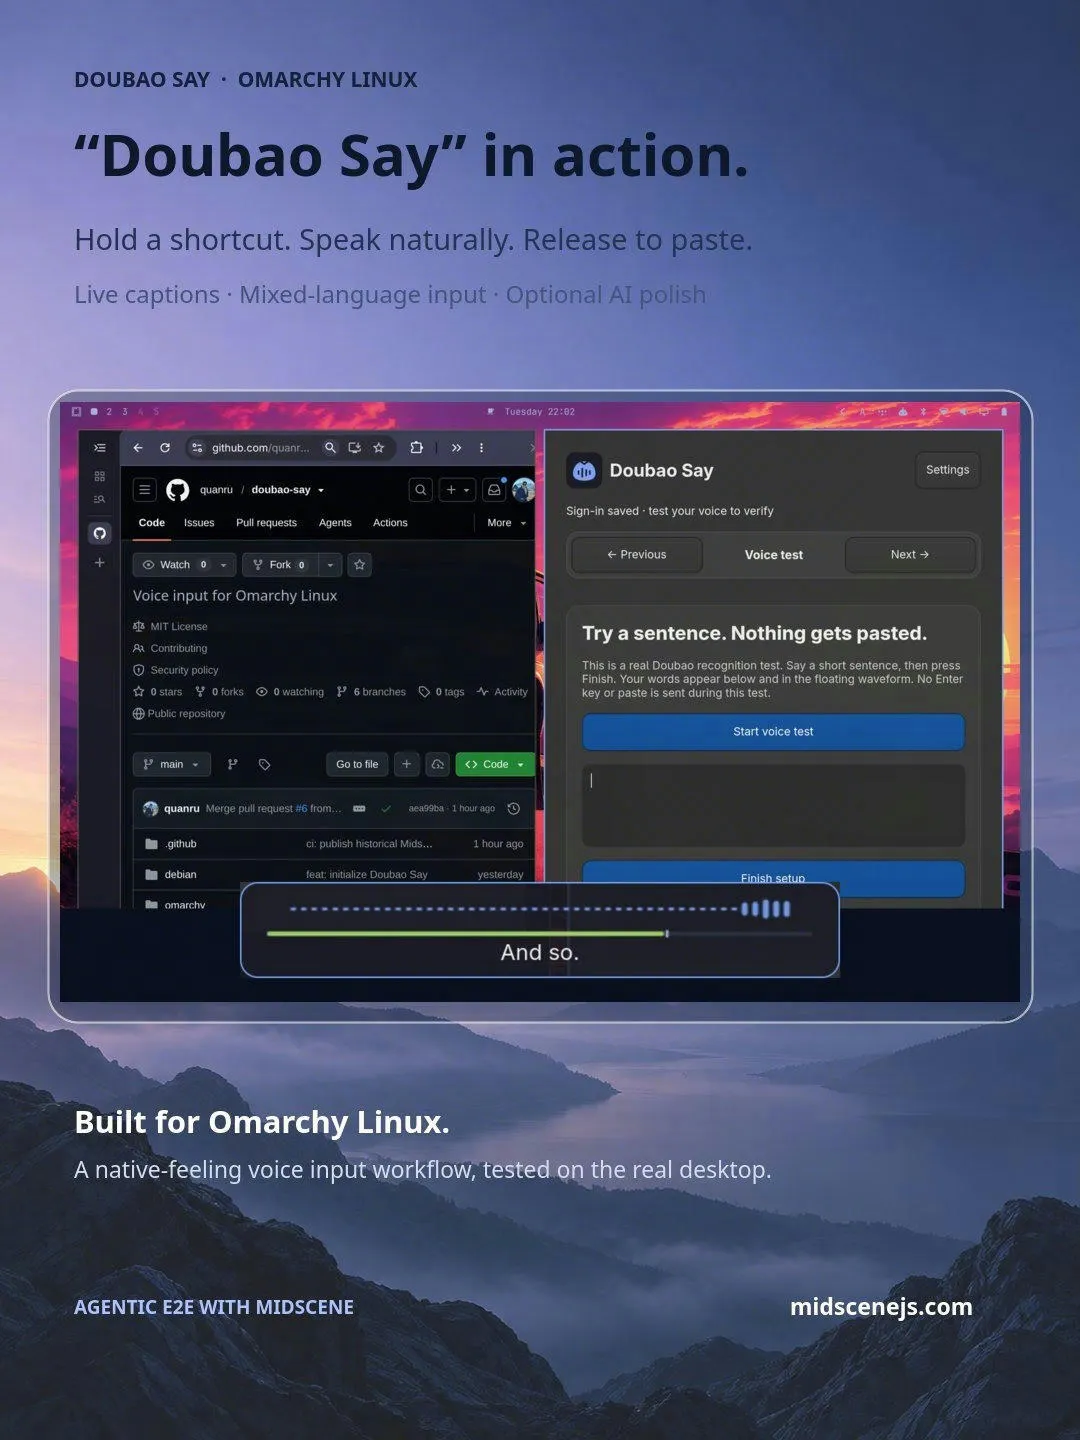Show hidden toolbar items via double chevron

pos(456,448)
